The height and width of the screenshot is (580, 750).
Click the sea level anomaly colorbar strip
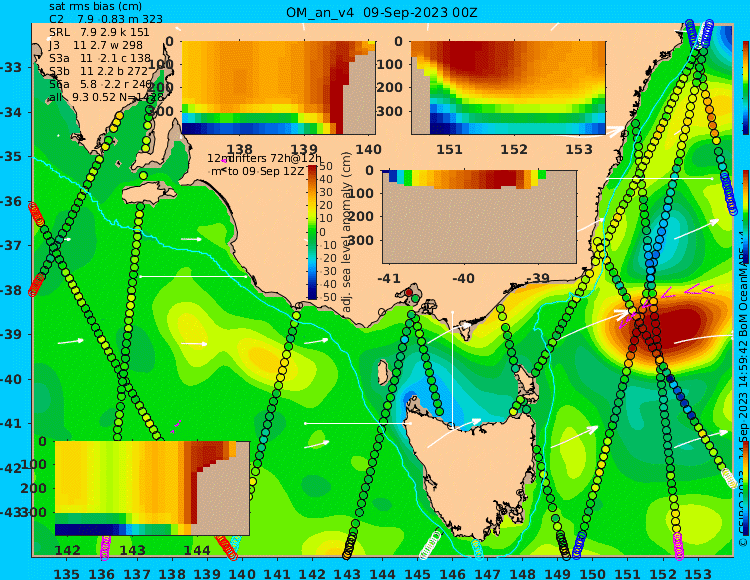312,232
